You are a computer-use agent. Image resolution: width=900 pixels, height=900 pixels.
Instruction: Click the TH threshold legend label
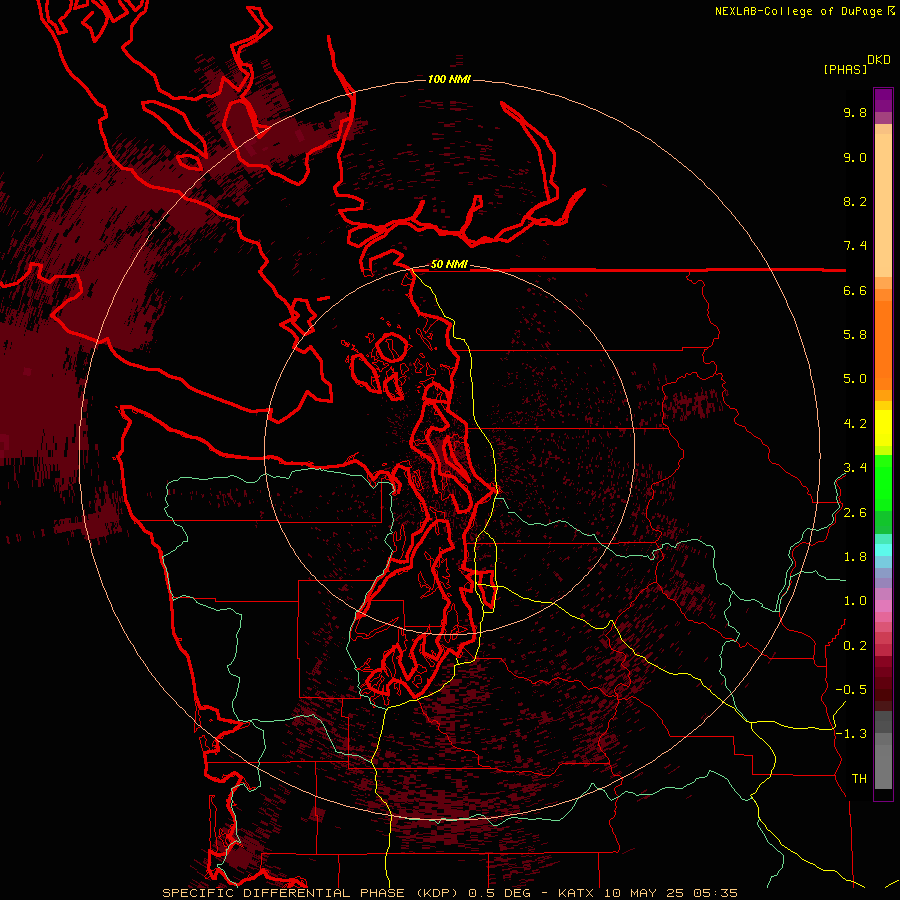pos(859,779)
